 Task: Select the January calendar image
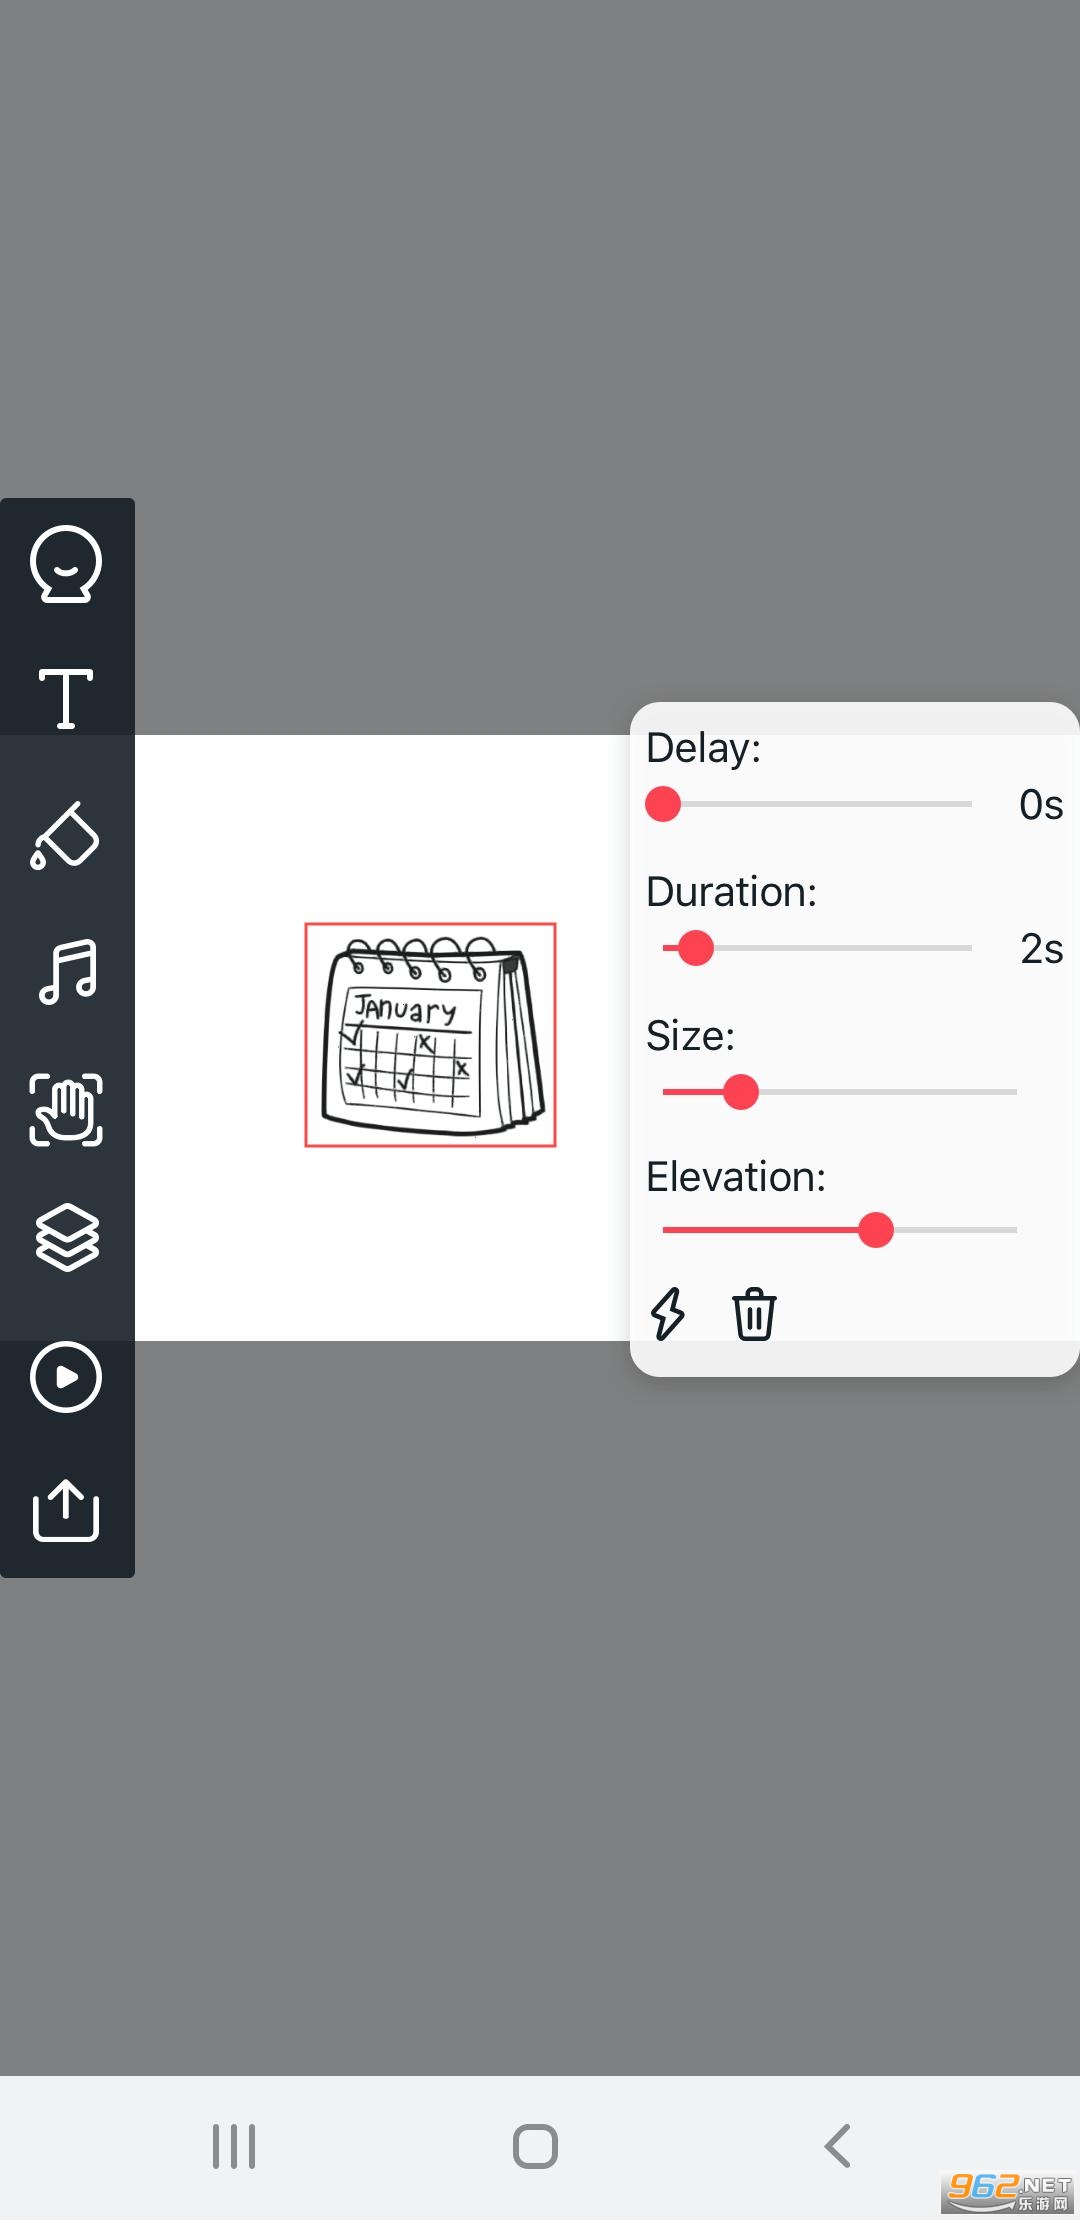tap(431, 1035)
